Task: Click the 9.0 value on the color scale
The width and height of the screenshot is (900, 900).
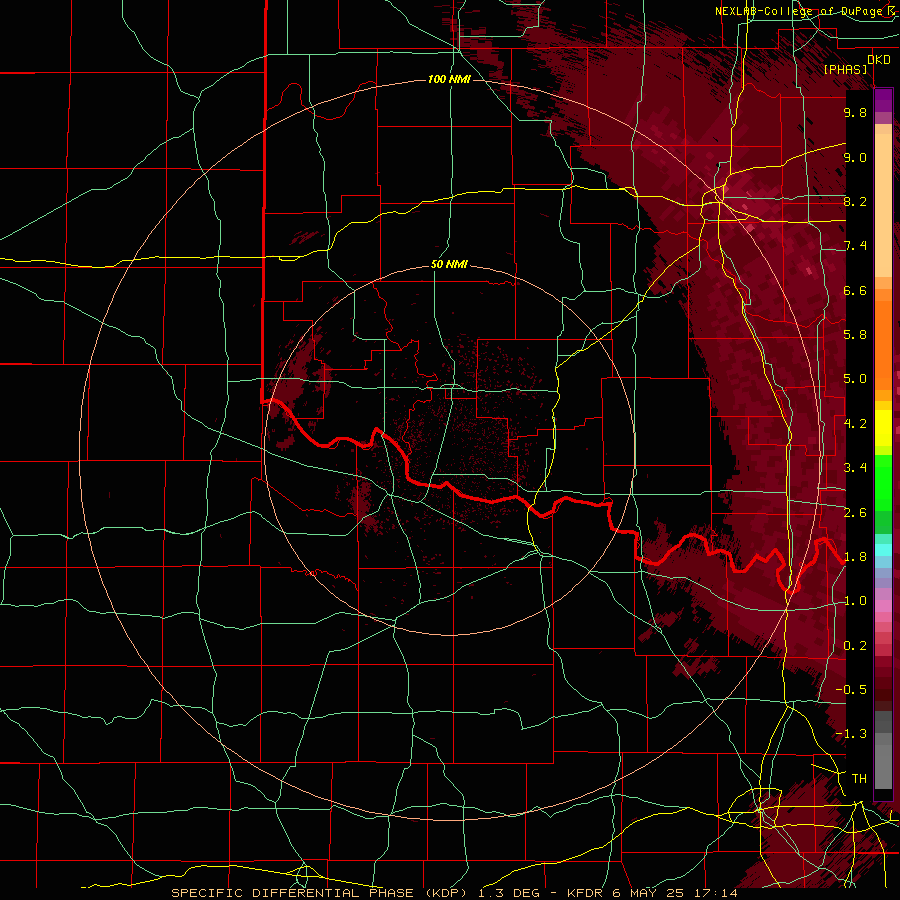Action: coord(855,157)
